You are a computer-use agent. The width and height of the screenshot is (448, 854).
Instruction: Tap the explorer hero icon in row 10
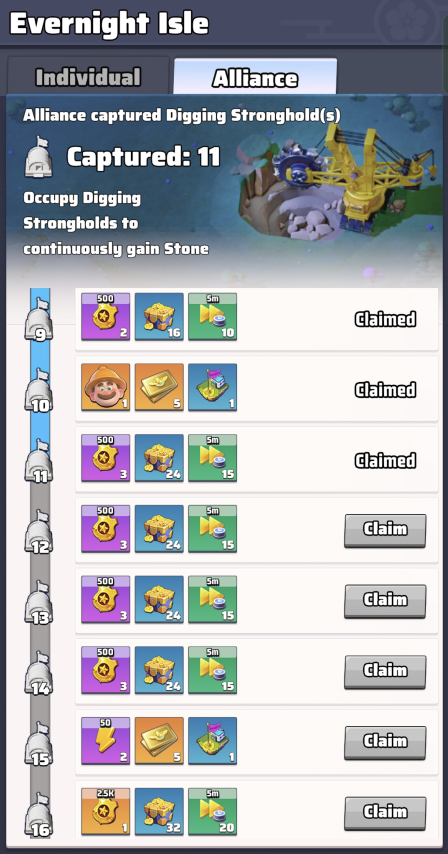(106, 387)
